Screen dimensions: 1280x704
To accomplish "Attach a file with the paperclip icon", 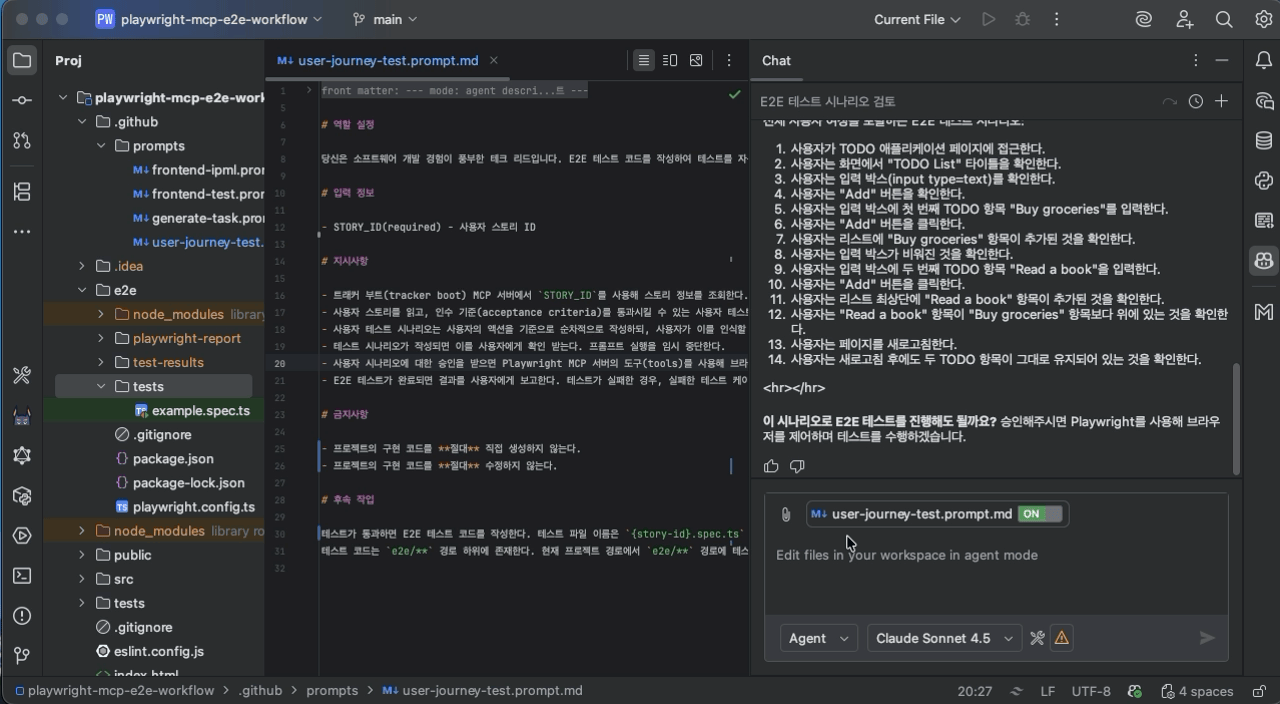I will 786,514.
